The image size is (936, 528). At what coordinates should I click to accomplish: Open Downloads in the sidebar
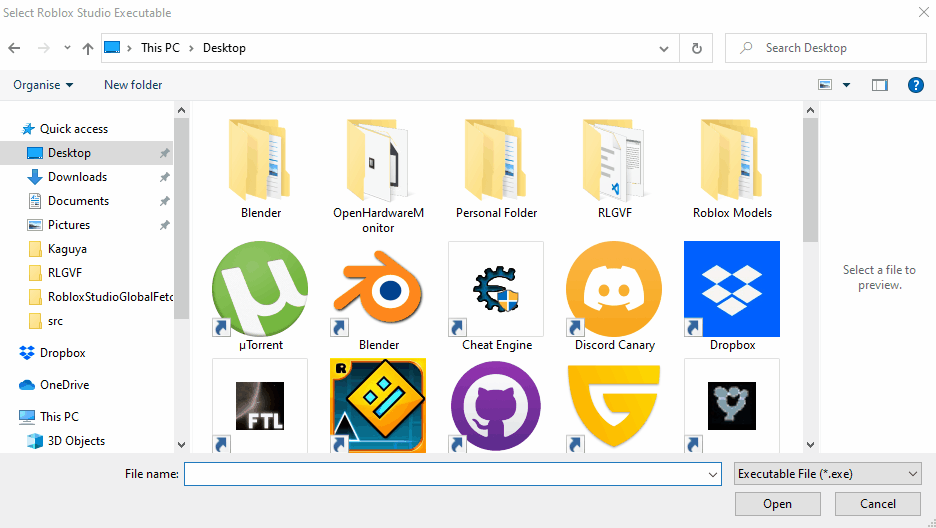[78, 177]
